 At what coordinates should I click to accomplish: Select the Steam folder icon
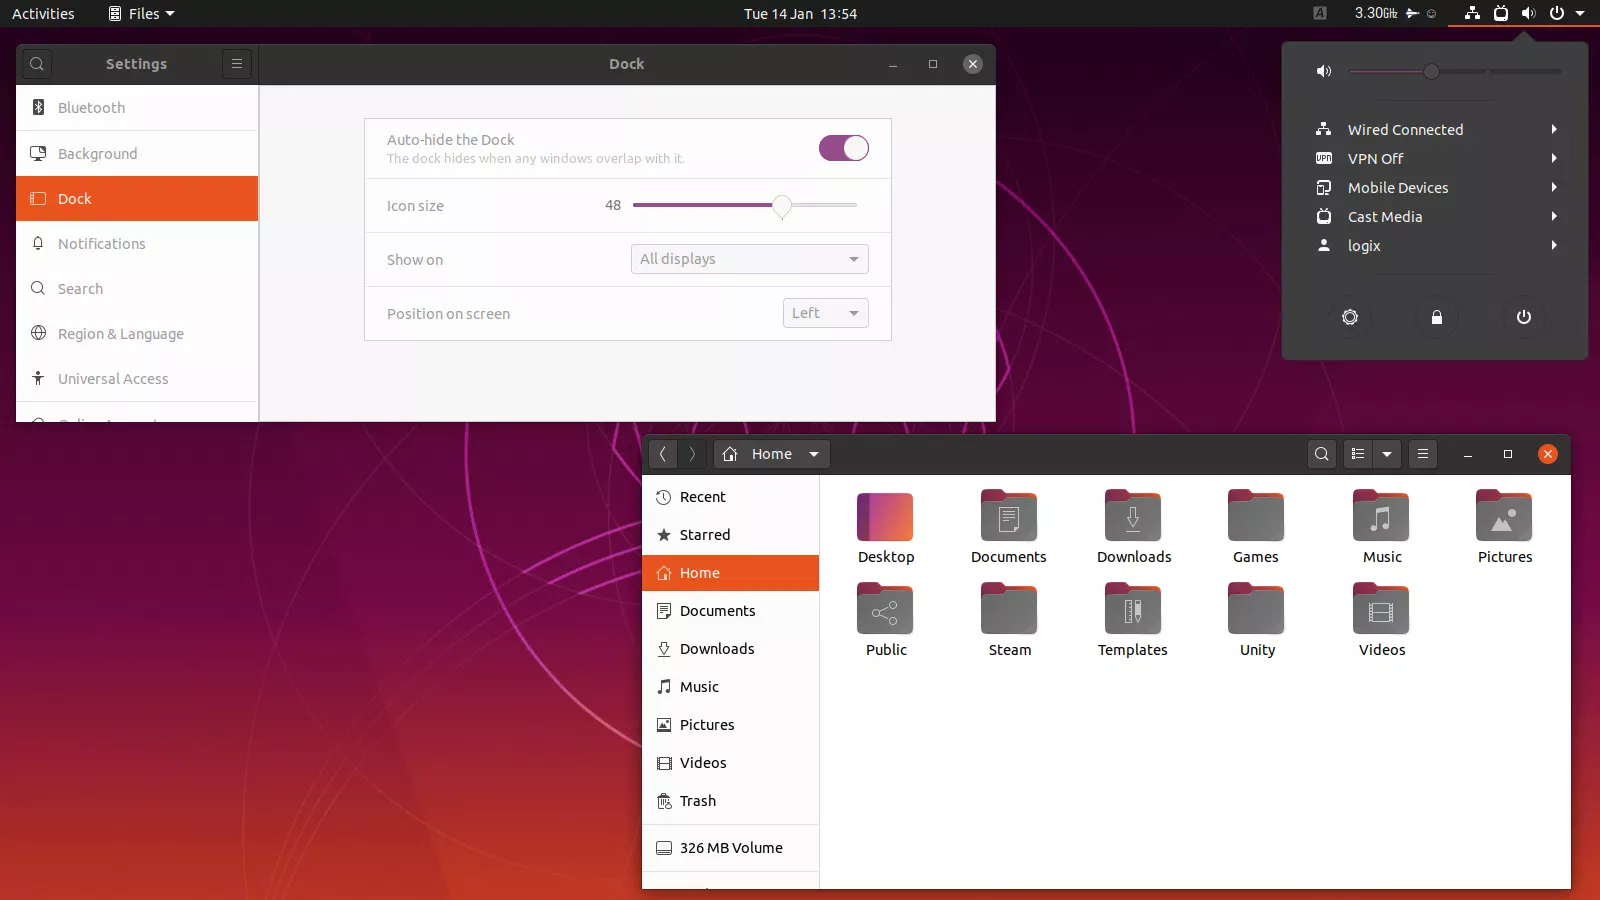coord(1009,609)
